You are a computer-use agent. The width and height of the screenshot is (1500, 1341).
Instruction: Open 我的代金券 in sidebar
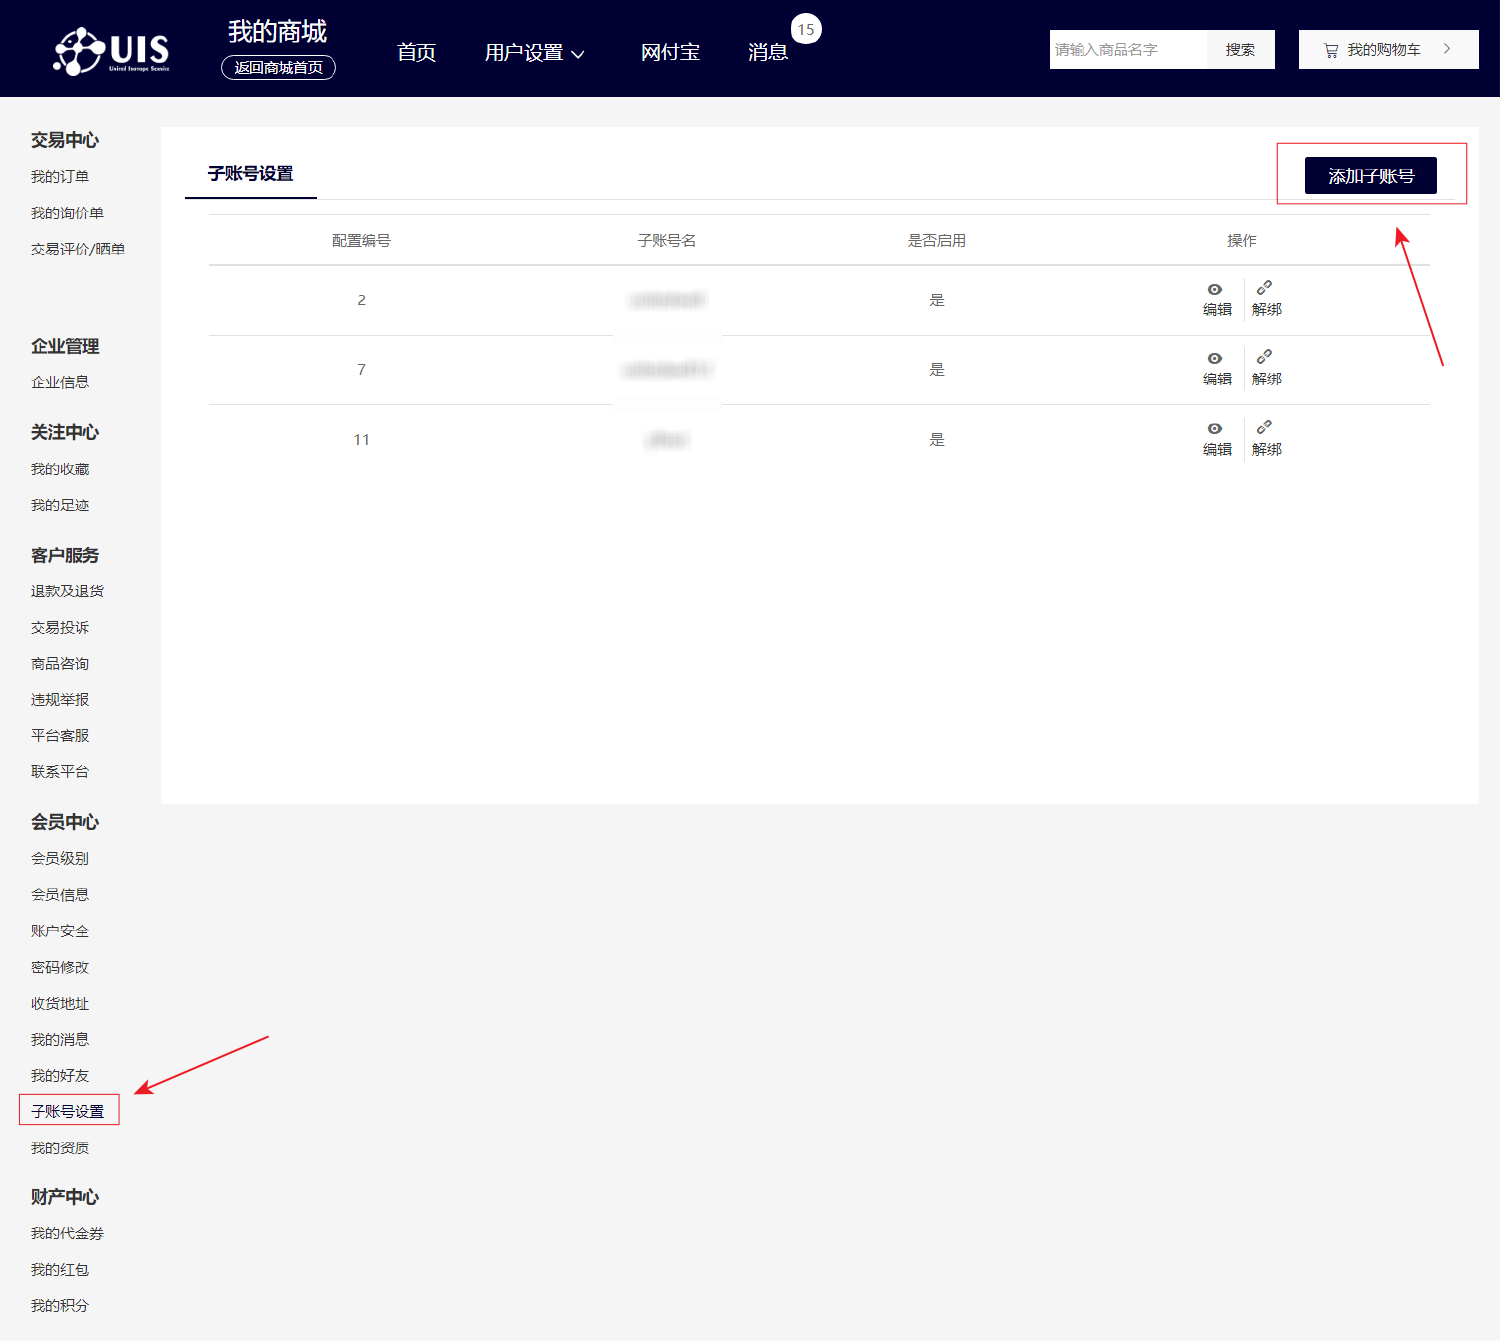(x=67, y=1233)
